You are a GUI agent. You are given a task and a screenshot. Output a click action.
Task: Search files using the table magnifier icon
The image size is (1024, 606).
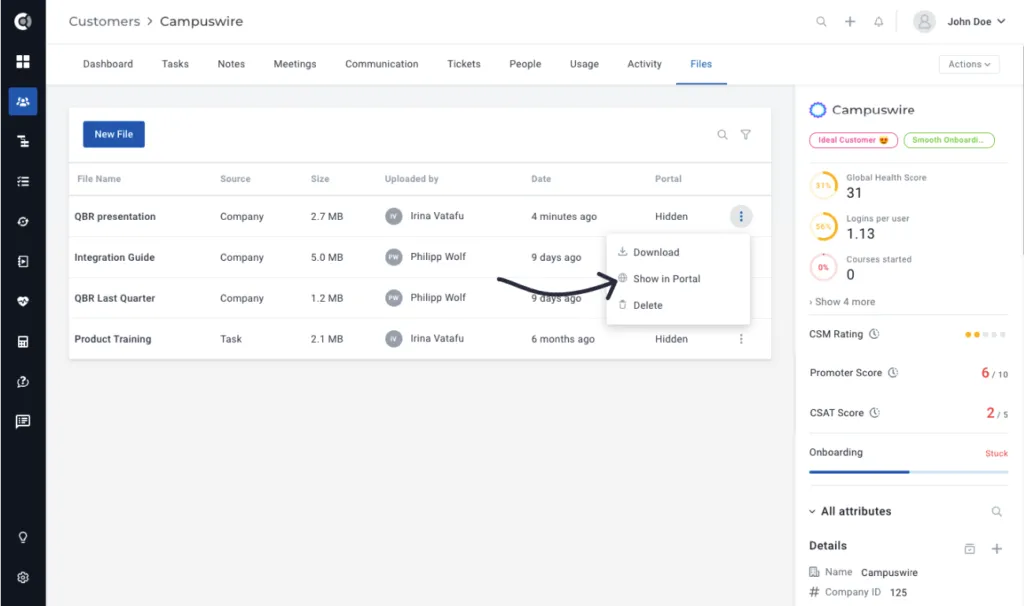click(722, 135)
